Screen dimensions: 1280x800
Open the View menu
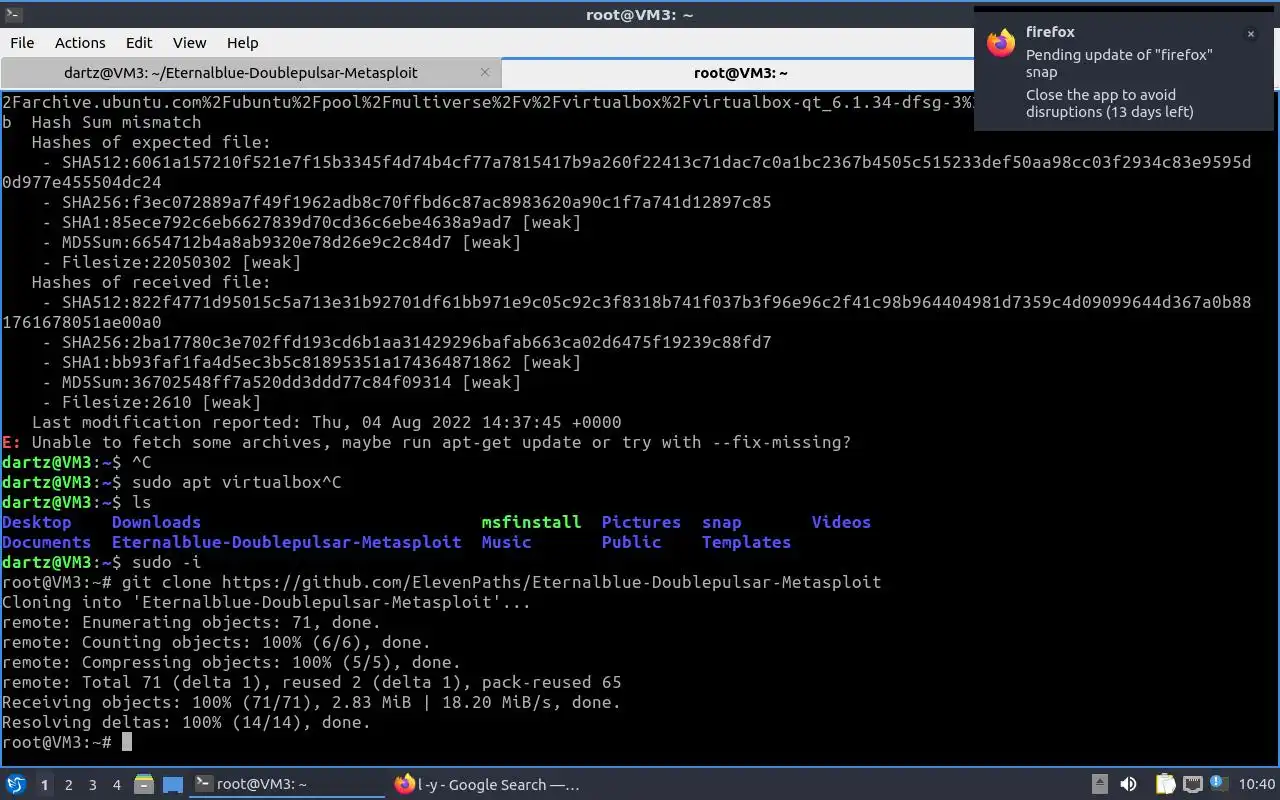coord(189,43)
